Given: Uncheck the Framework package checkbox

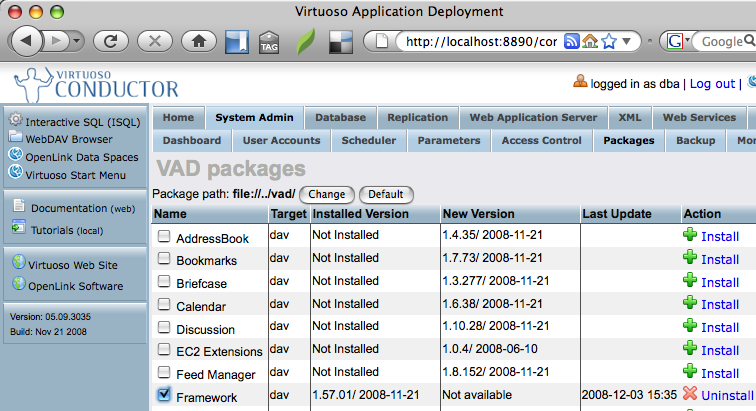Looking at the screenshot, I should click(164, 396).
